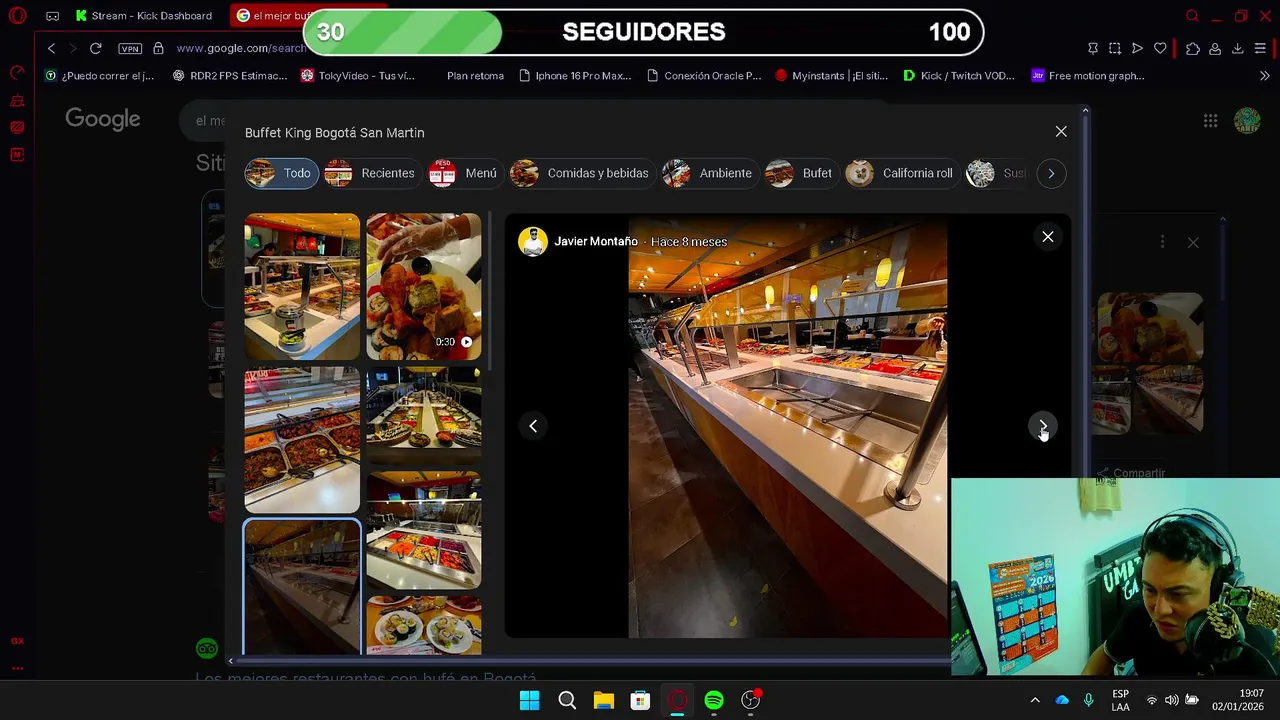Screen dimensions: 1280x720
Task: Close the enlarged photo viewer
Action: point(1047,237)
